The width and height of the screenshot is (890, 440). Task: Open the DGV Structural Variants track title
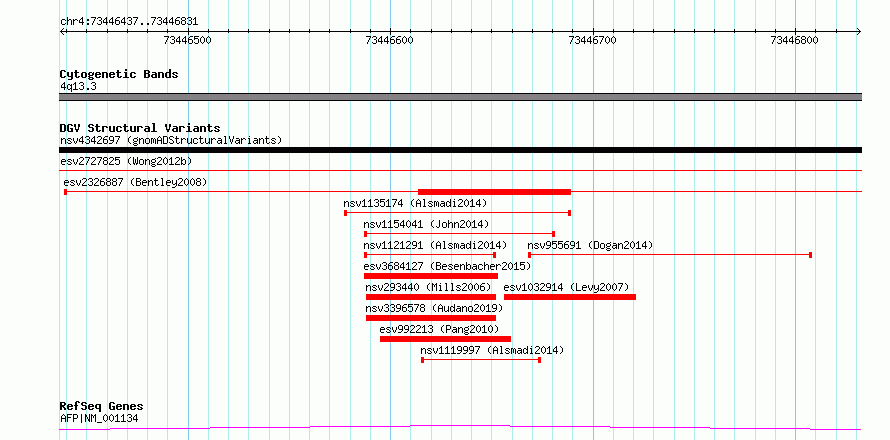140,128
